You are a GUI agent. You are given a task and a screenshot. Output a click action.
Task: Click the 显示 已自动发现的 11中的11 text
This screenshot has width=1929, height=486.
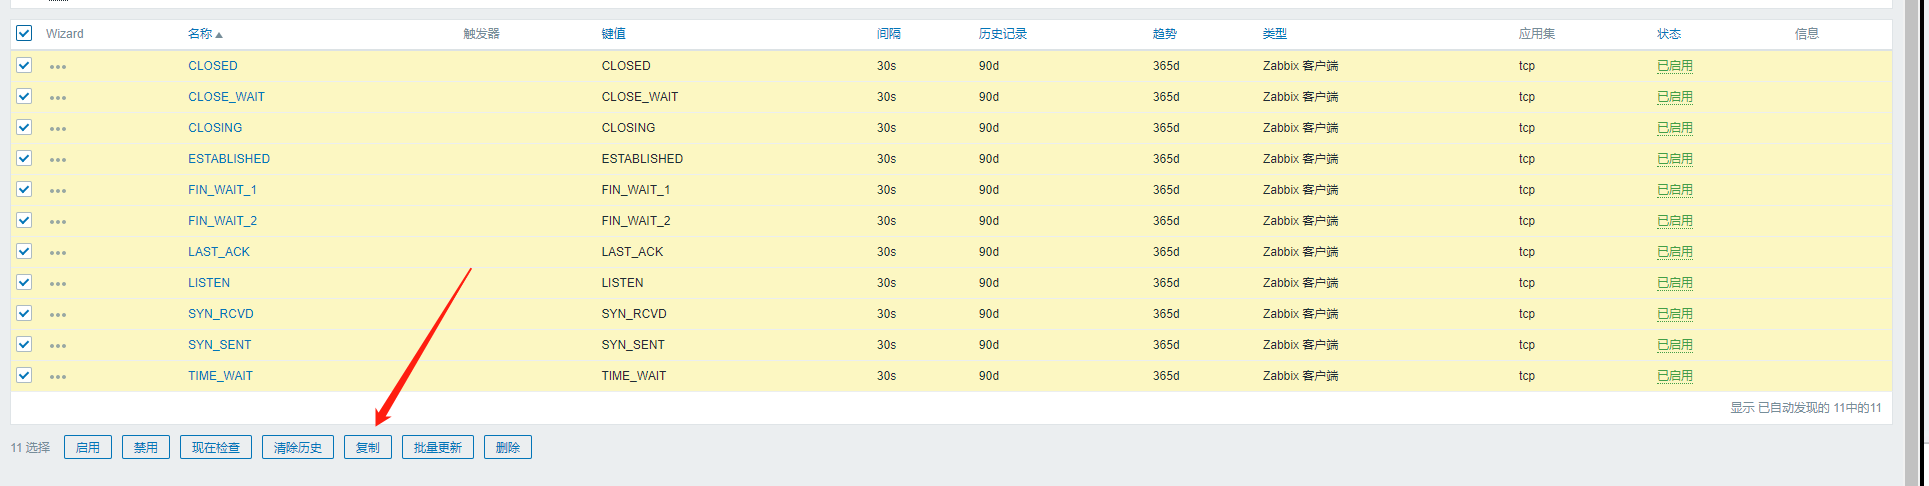1806,408
